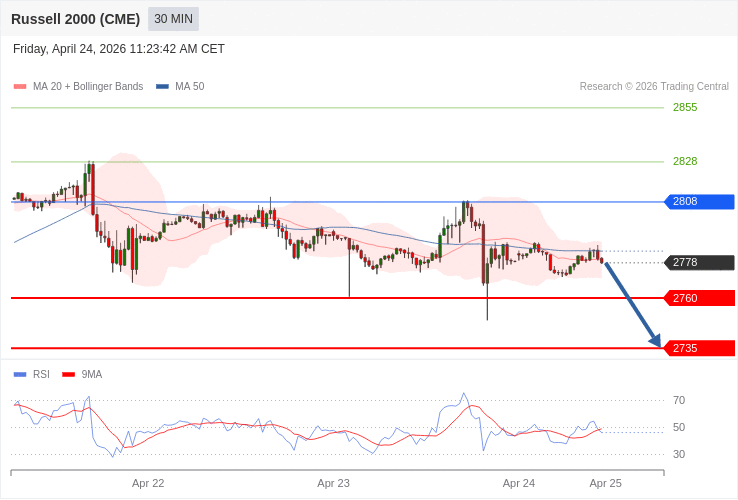Click the chart timestamp text

(x=119, y=49)
